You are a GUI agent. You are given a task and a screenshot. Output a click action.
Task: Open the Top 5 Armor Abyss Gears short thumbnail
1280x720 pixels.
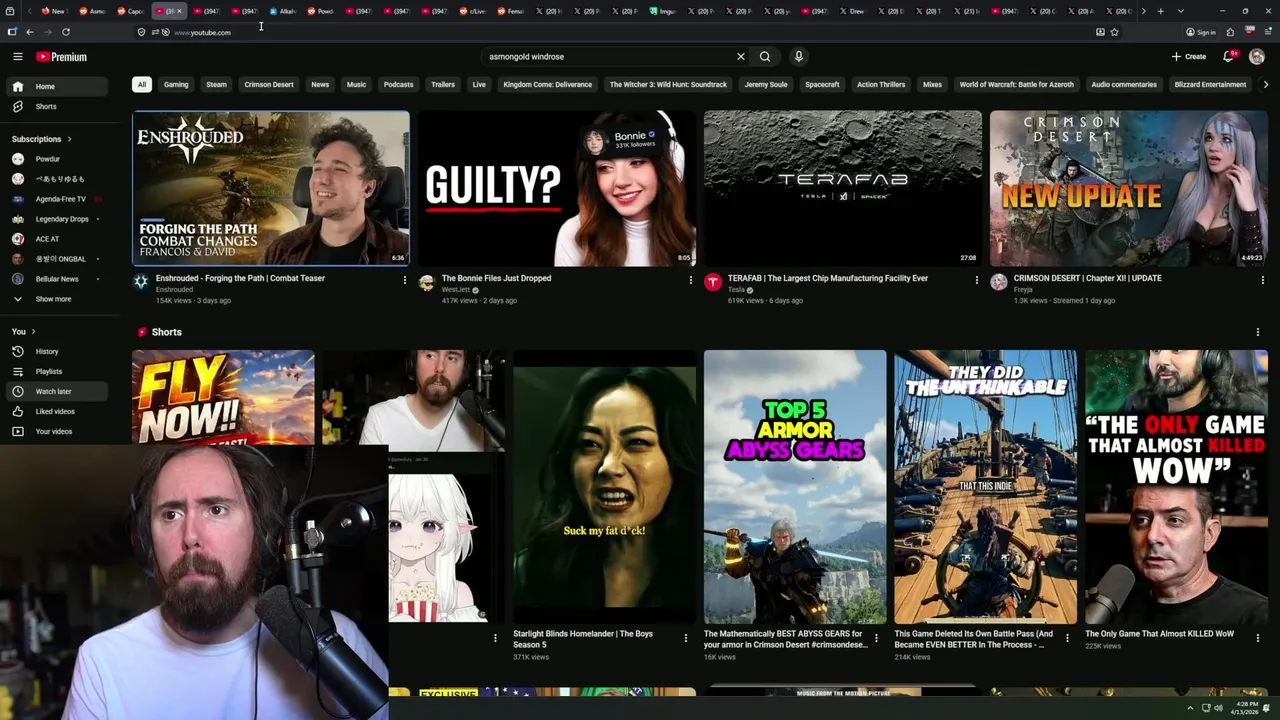(x=795, y=487)
